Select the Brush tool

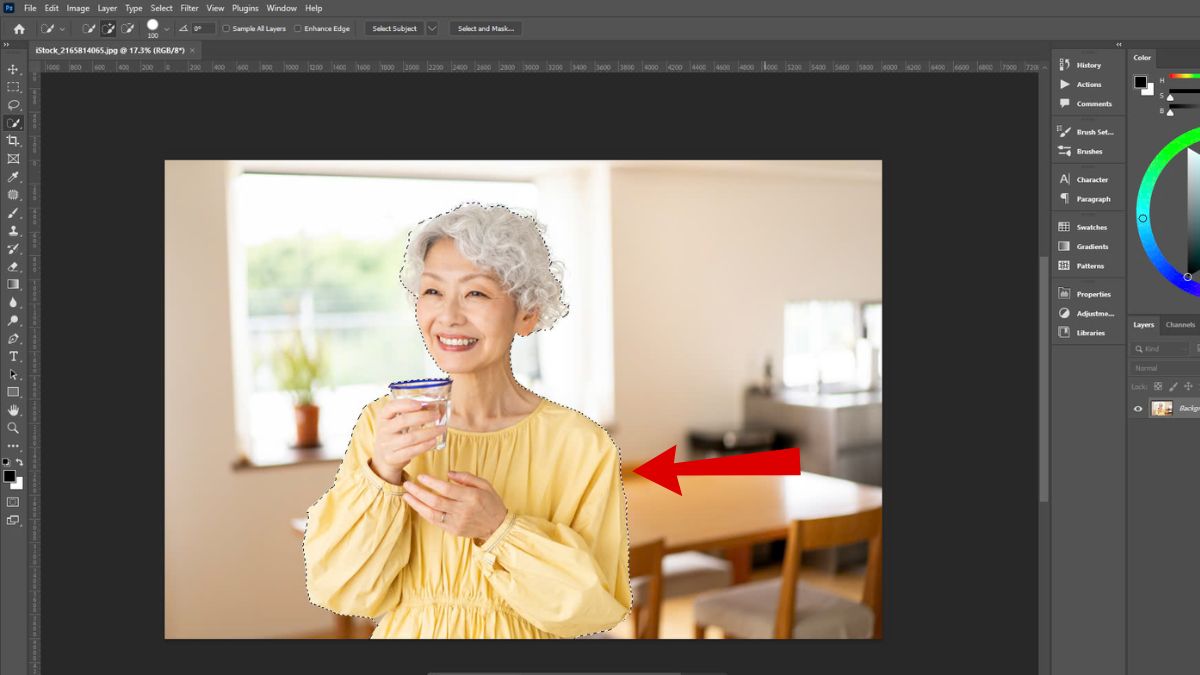13,213
